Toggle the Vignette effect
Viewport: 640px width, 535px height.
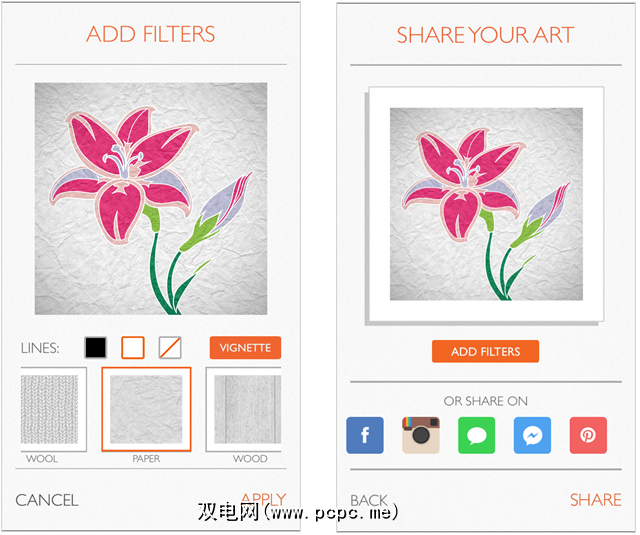pyautogui.click(x=247, y=349)
